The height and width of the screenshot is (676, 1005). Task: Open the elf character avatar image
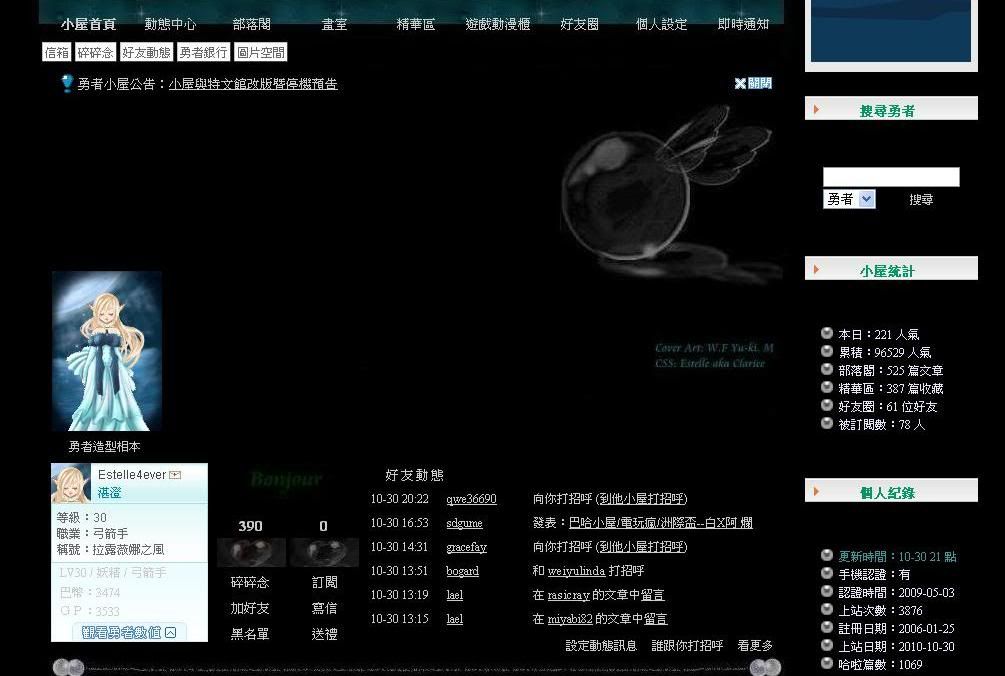click(x=107, y=351)
